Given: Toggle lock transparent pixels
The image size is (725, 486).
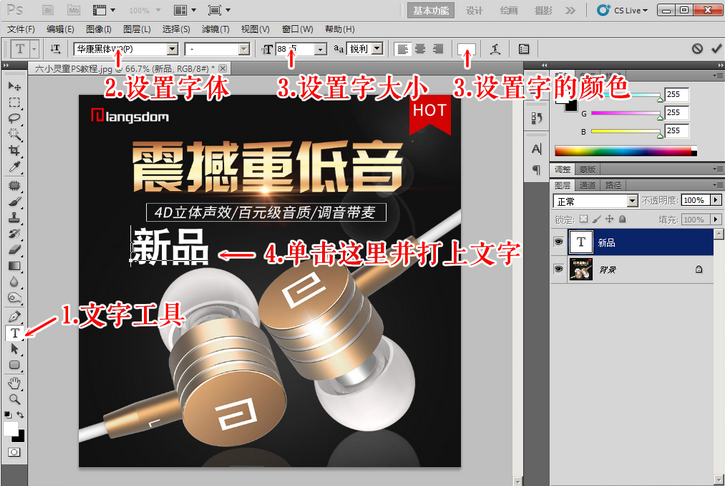Looking at the screenshot, I should click(x=584, y=219).
